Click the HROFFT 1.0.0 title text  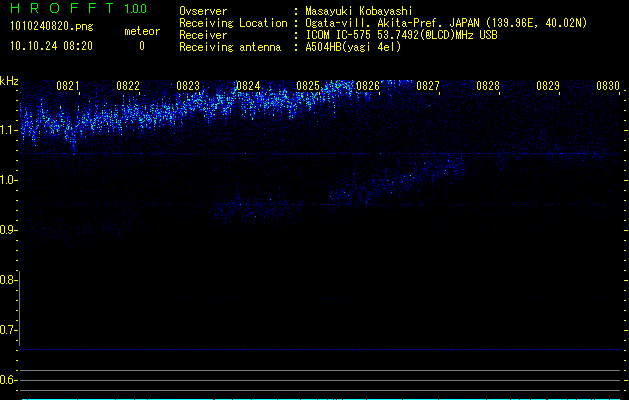[x=79, y=8]
